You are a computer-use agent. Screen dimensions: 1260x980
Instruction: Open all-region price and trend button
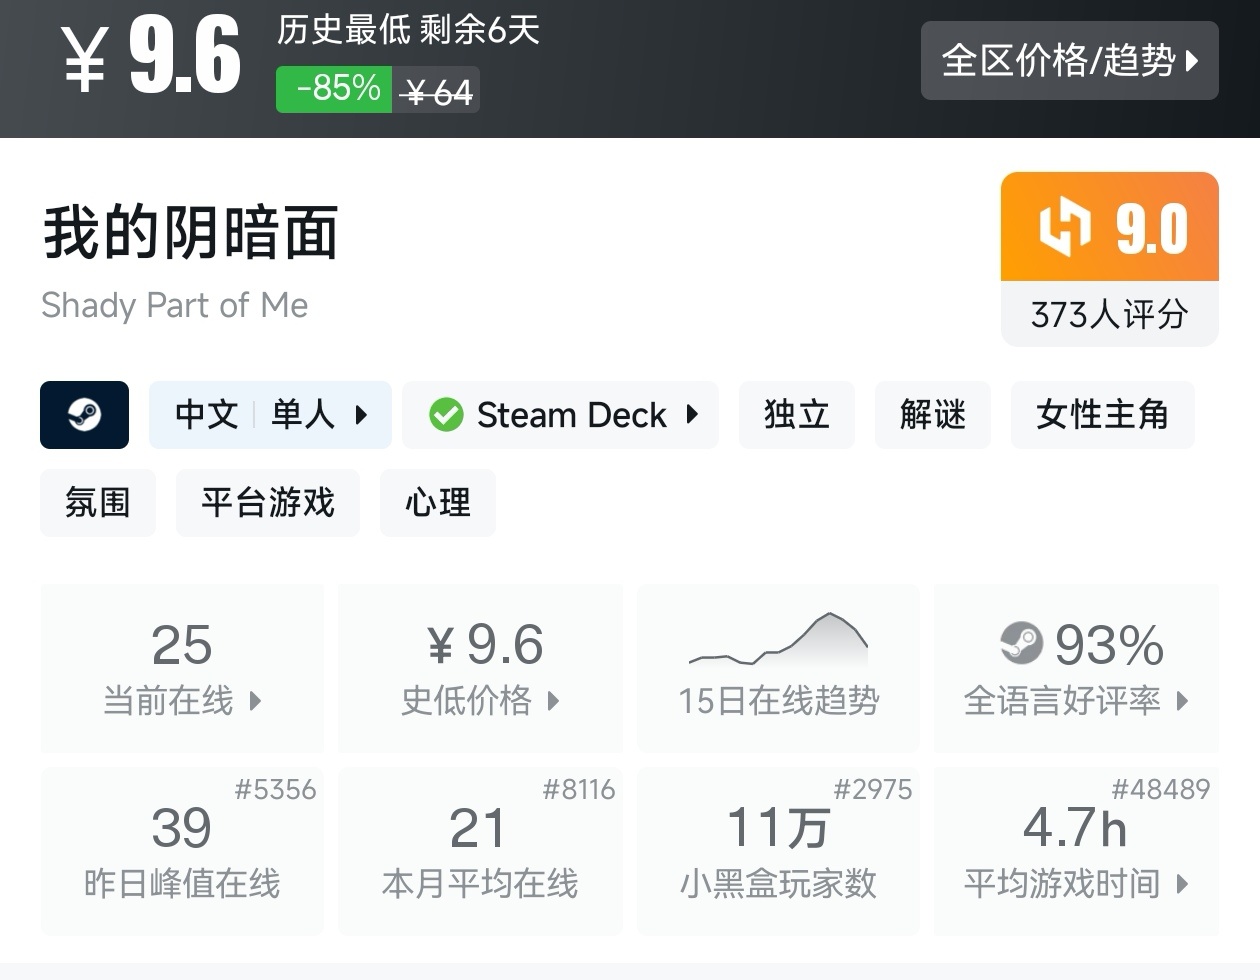pyautogui.click(x=1069, y=61)
